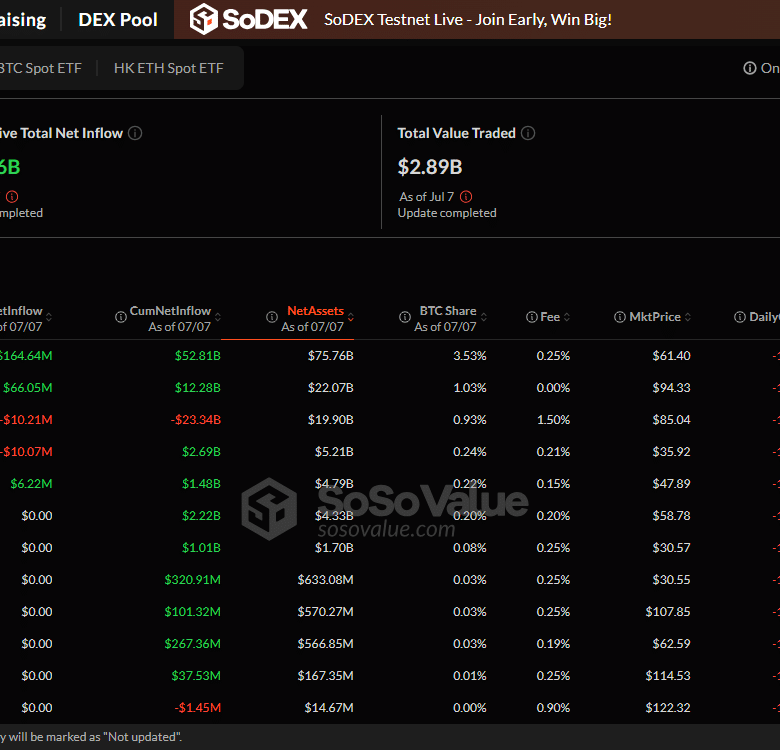
Task: Select the -$23.34B cumulative inflow cell
Action: pos(195,420)
